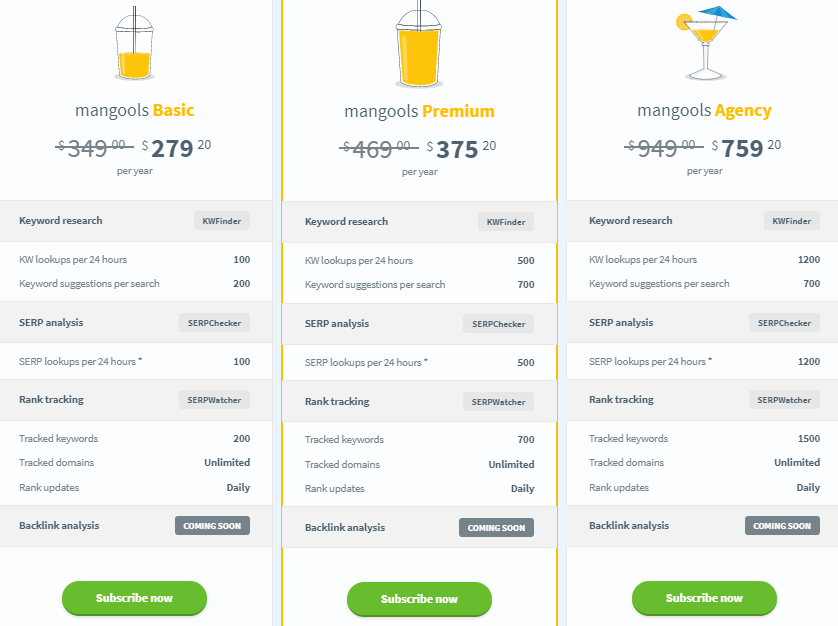Image resolution: width=838 pixels, height=626 pixels.
Task: Click the COMING SOON badge under Agency
Action: tap(782, 525)
